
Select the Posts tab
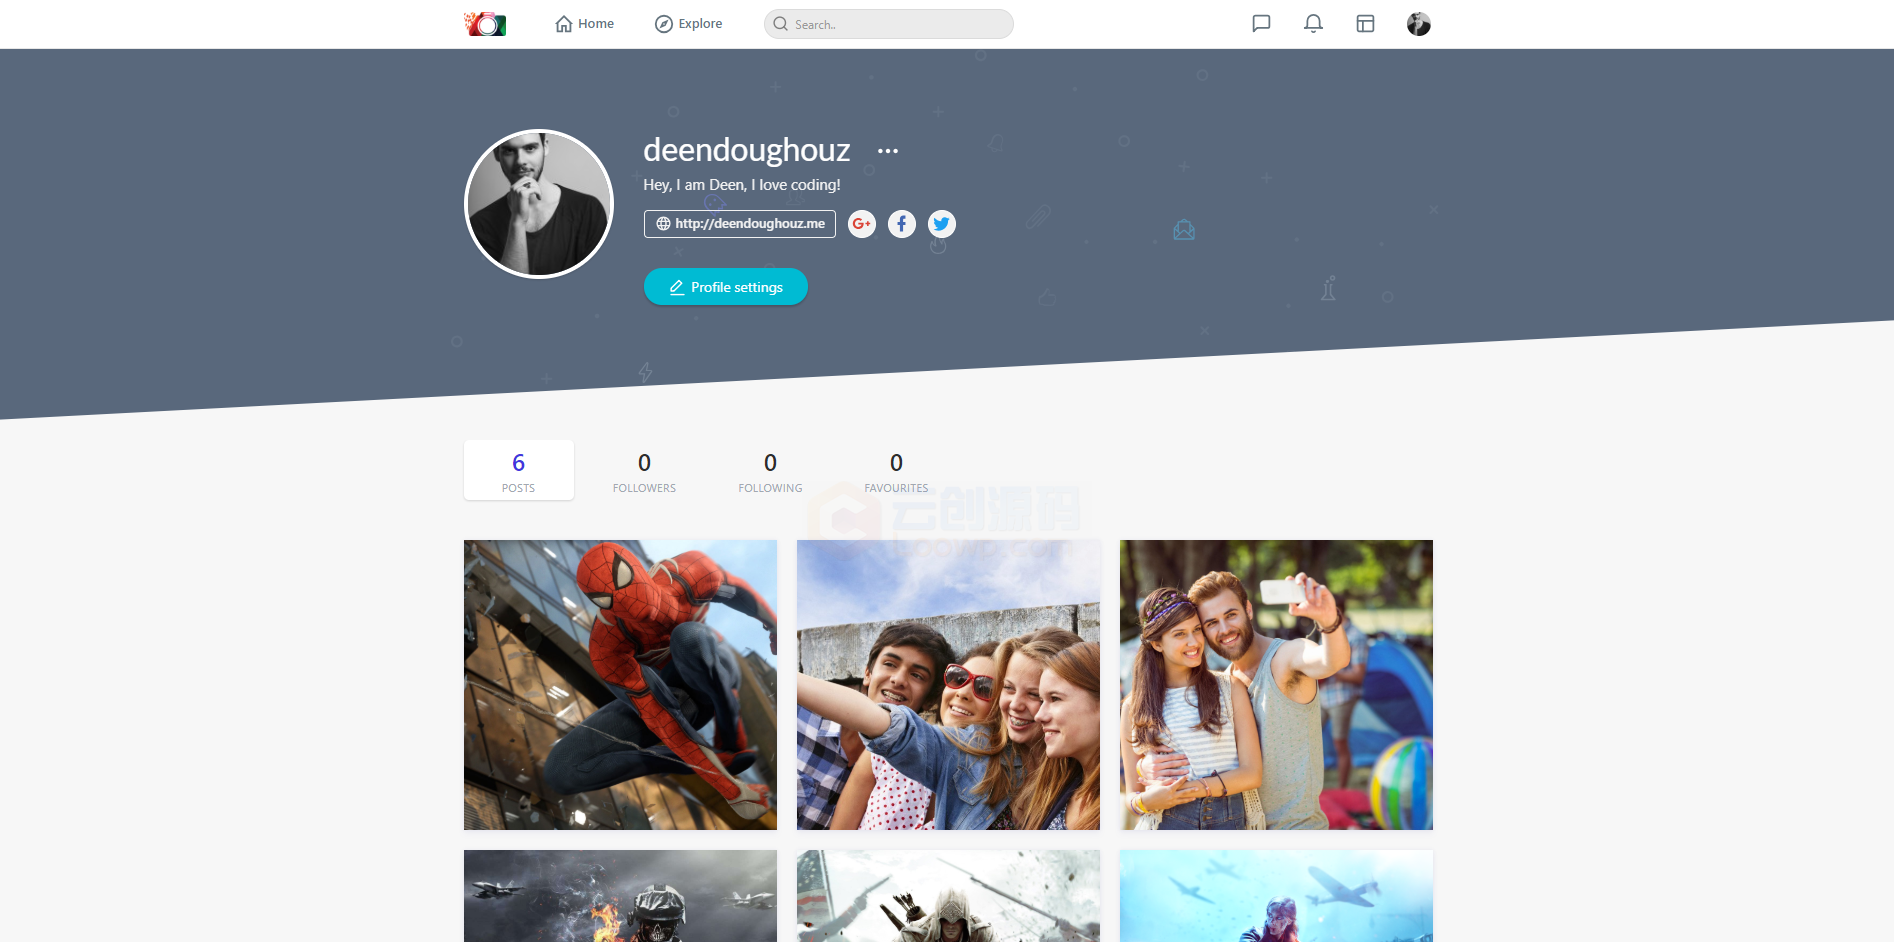coord(519,470)
